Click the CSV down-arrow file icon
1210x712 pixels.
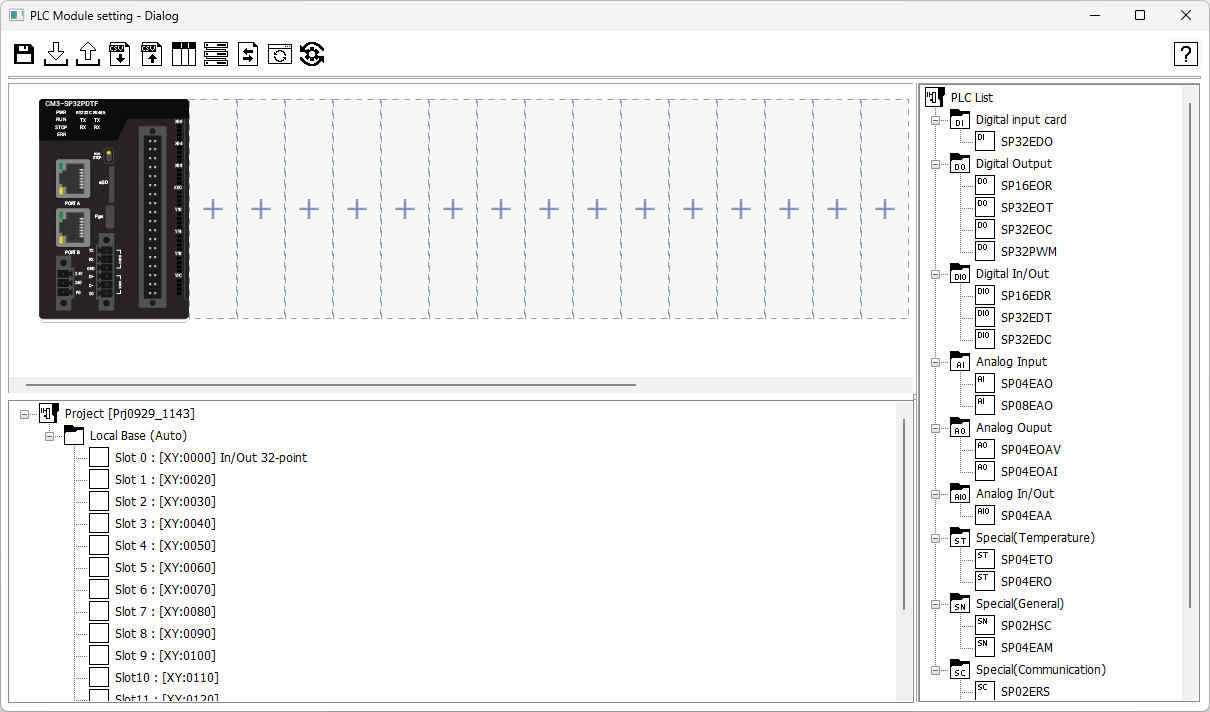pyautogui.click(x=120, y=54)
